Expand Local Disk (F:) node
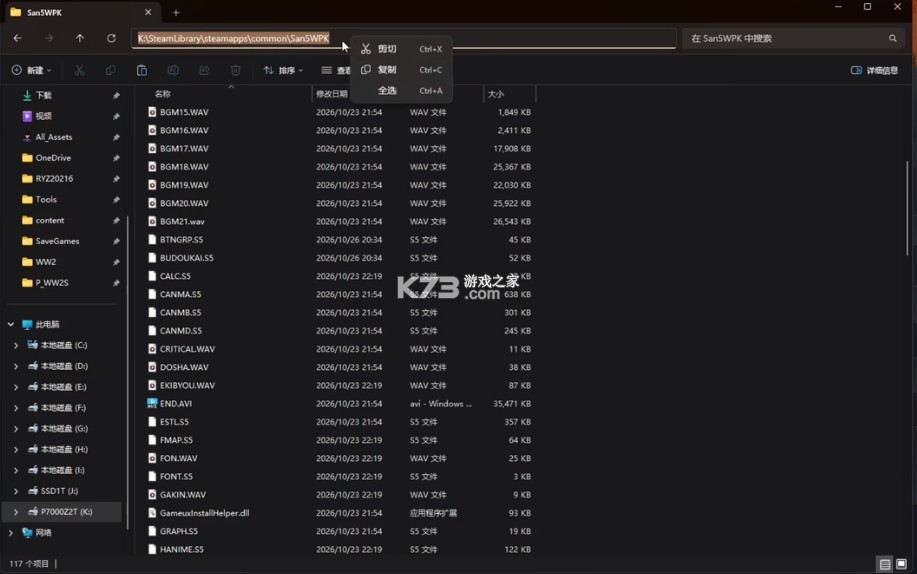This screenshot has height=574, width=917. click(16, 408)
